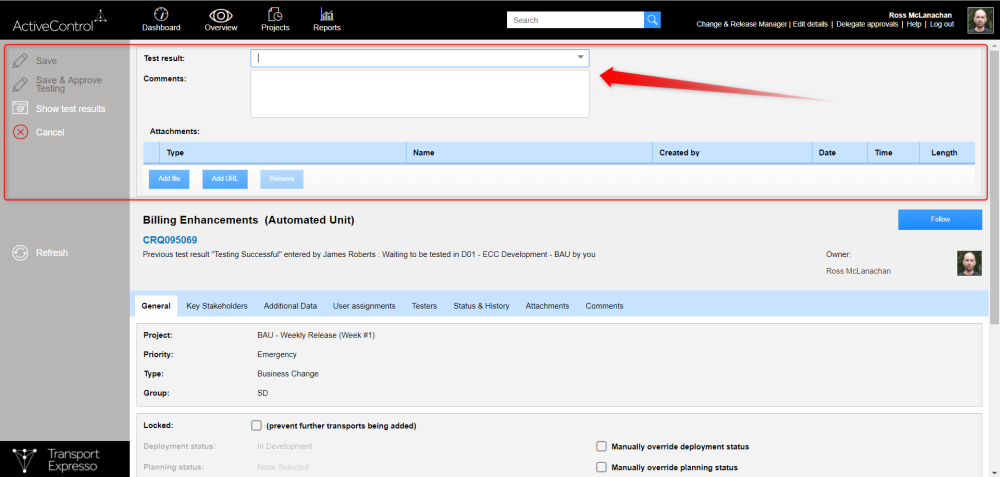
Task: Click into the Search input field
Action: point(575,20)
